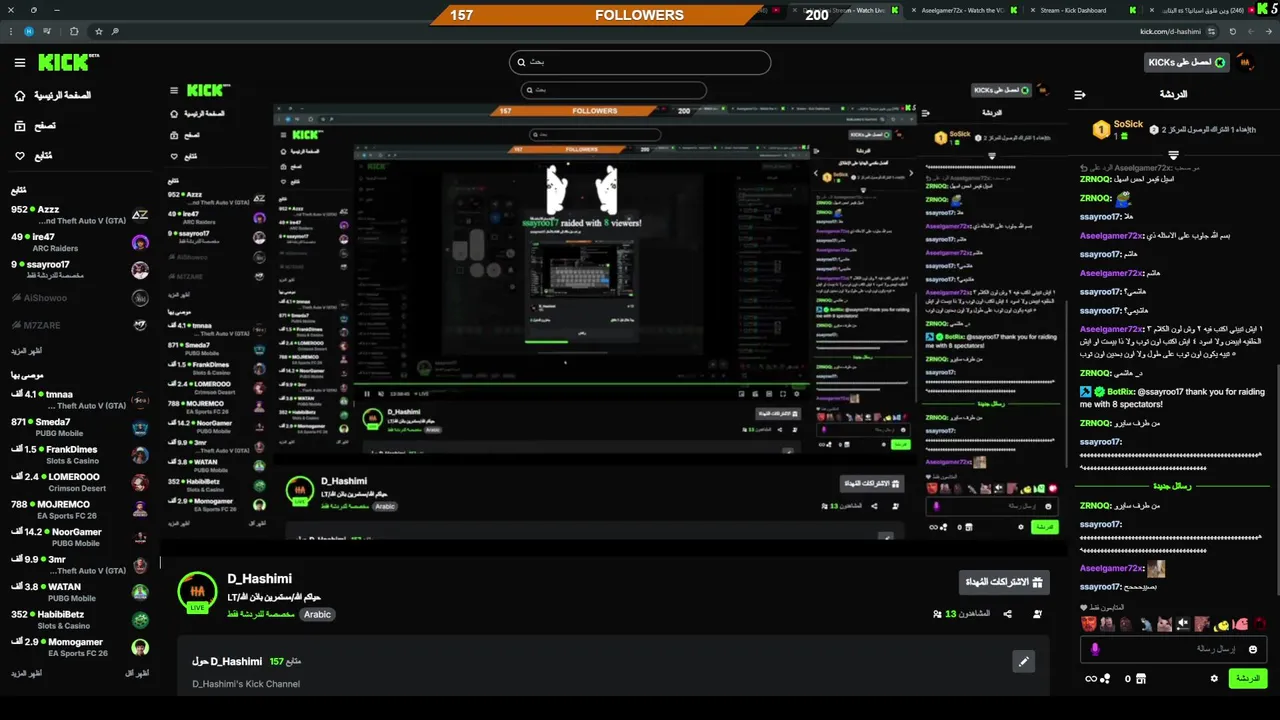Open MOJREMCO EA Sports FC 26 channel
The width and height of the screenshot is (1280, 720).
pyautogui.click(x=80, y=510)
